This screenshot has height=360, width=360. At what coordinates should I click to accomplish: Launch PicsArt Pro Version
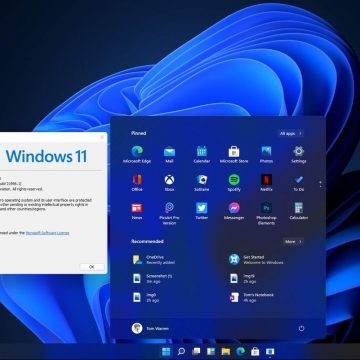(169, 214)
